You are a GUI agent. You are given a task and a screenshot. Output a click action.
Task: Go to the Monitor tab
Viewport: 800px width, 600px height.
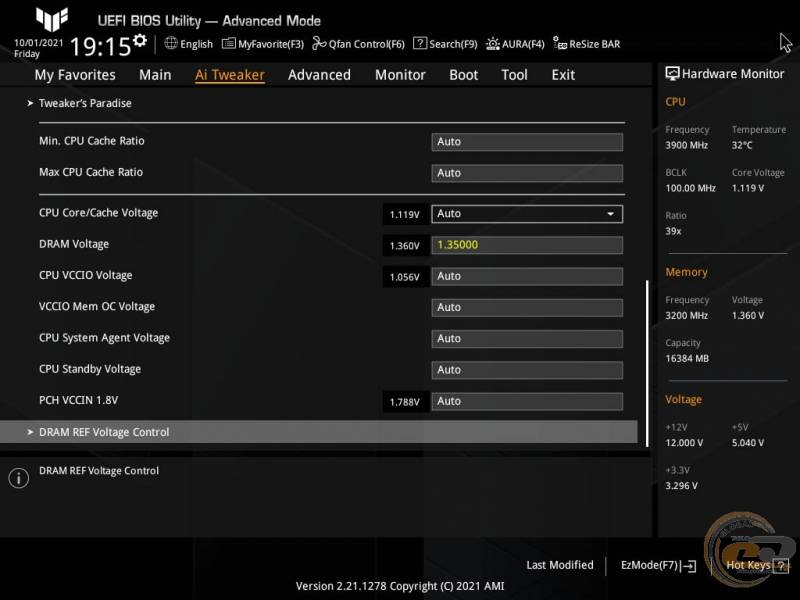[400, 75]
